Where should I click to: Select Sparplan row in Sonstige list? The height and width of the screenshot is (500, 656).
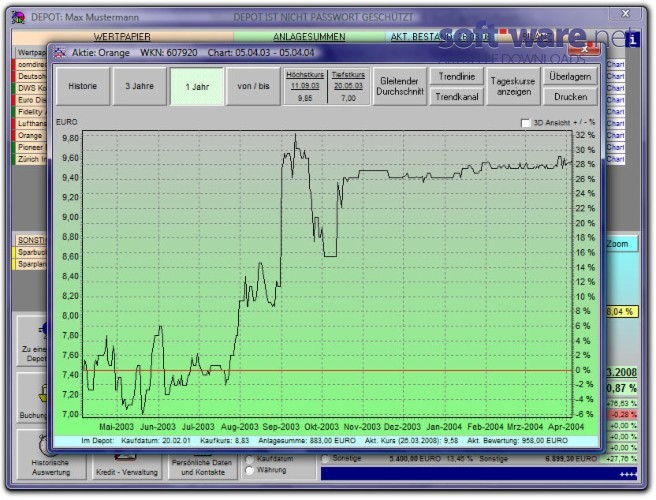(x=31, y=264)
